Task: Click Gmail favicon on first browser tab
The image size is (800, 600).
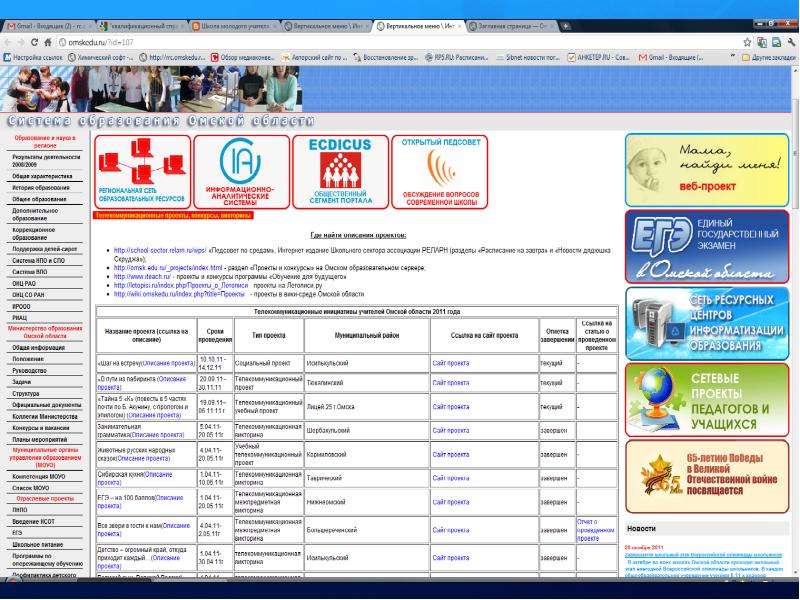Action: coord(11,26)
